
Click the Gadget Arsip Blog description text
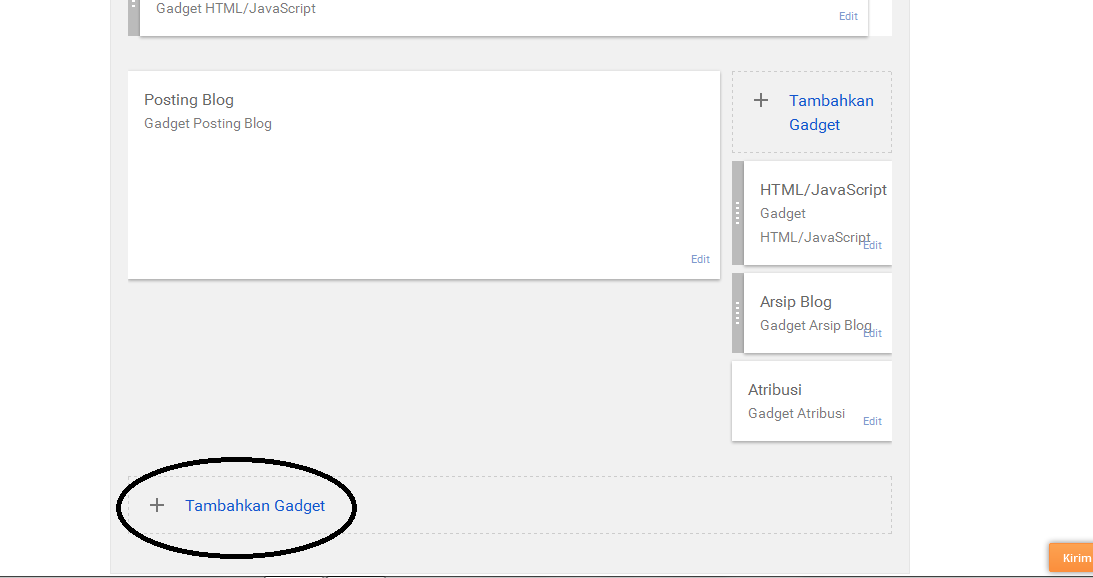click(x=816, y=326)
